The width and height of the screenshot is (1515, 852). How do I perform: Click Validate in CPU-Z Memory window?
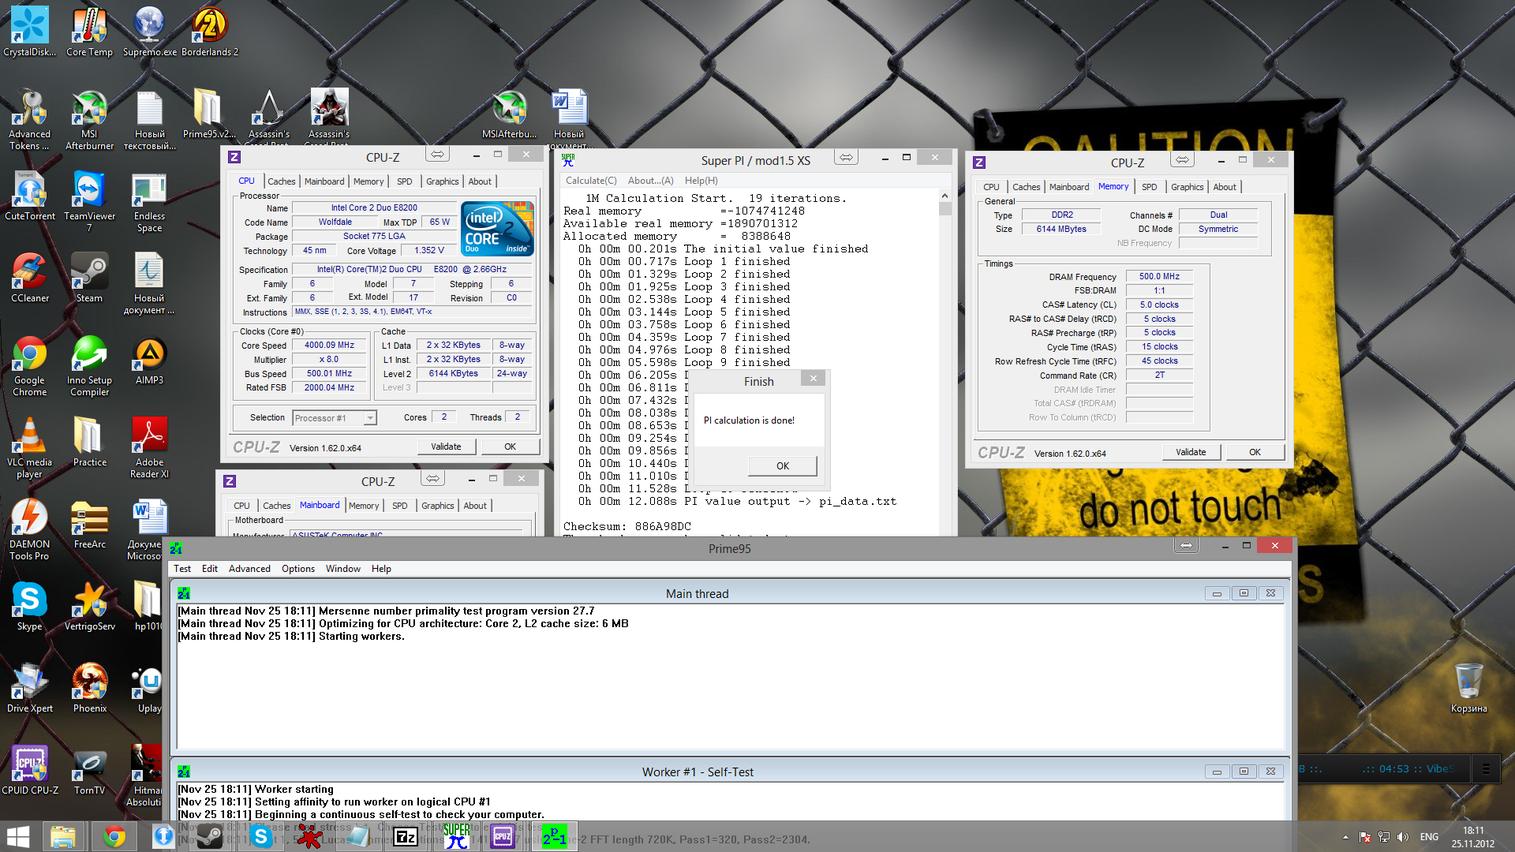[1190, 452]
